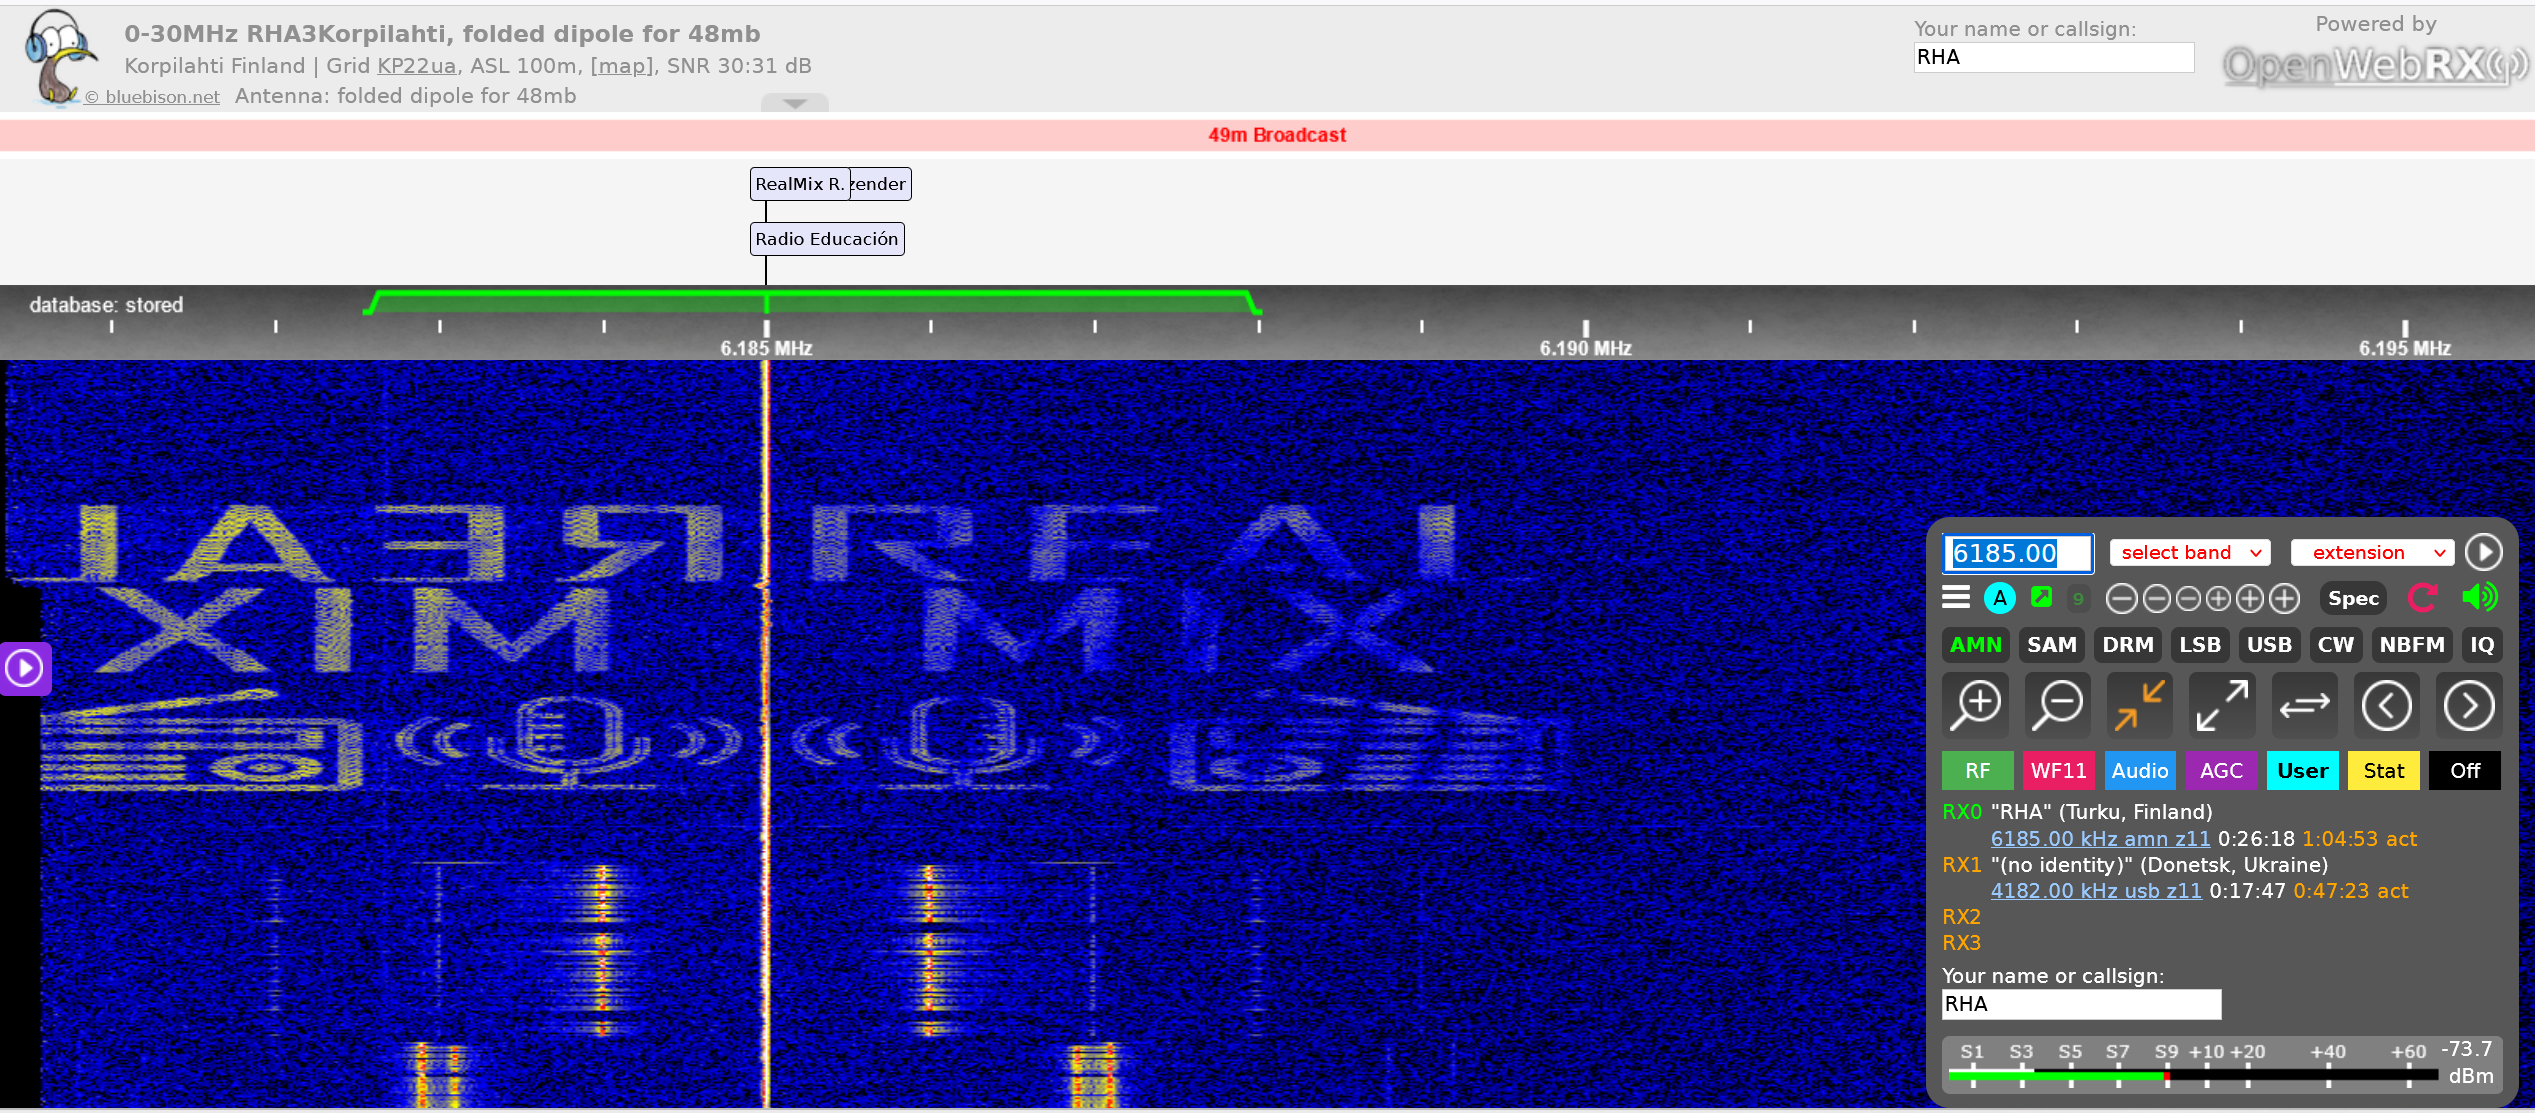
Task: Select IQ demodulation mode
Action: tap(2482, 645)
